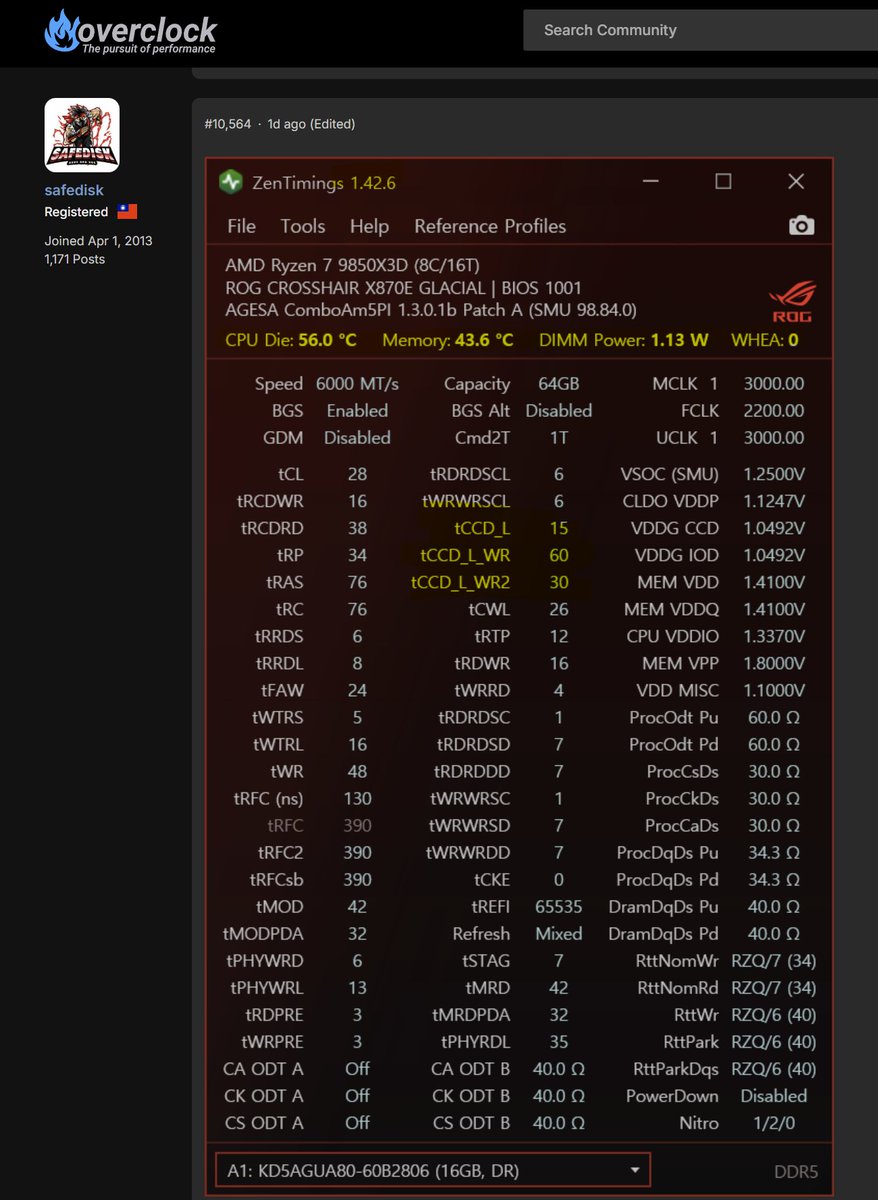Image resolution: width=878 pixels, height=1200 pixels.
Task: Click the DramDqDs Pu 40.0 Ω value
Action: tap(774, 907)
